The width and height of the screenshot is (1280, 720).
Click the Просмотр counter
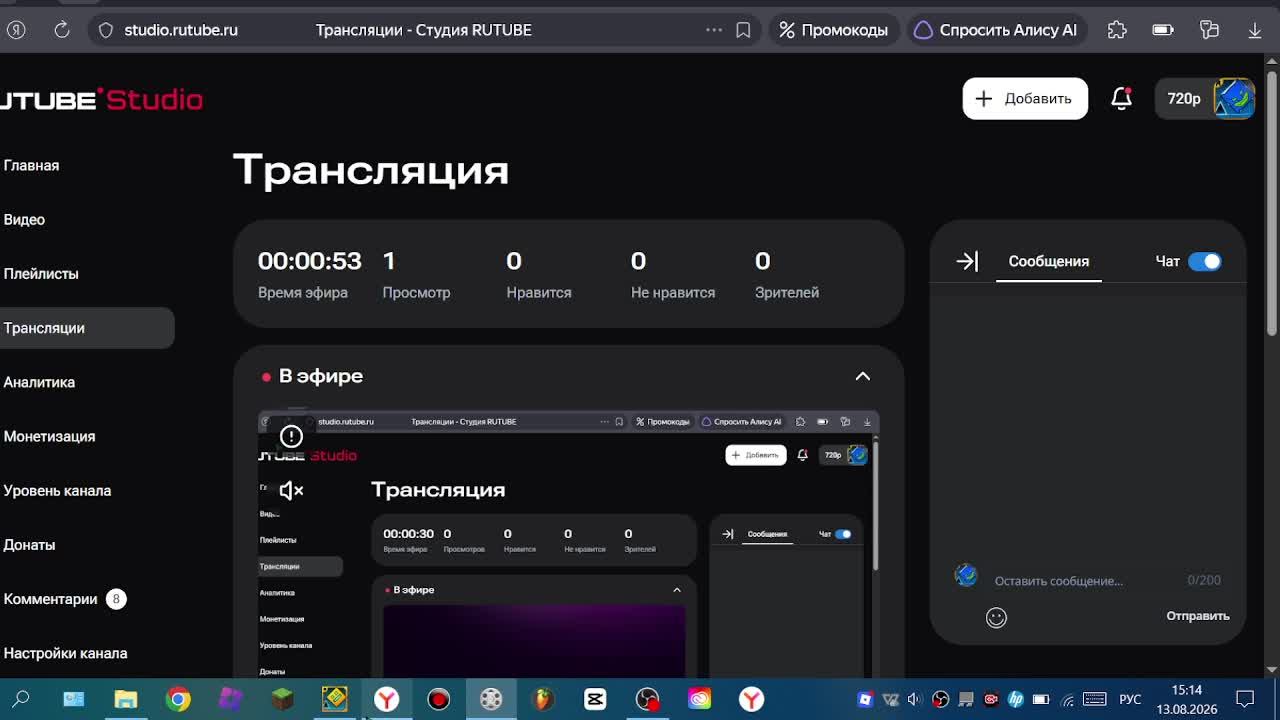point(416,275)
